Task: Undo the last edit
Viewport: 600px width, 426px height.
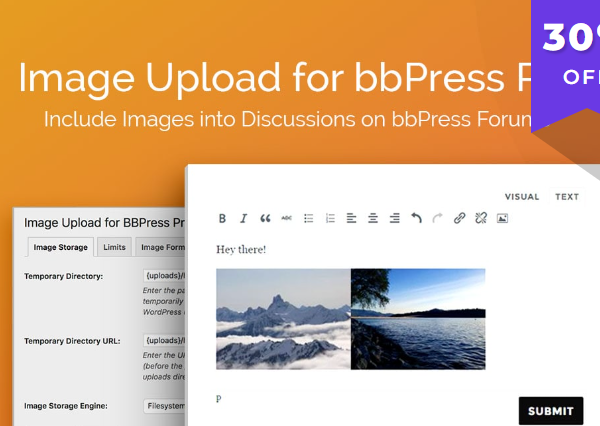Action: click(416, 218)
